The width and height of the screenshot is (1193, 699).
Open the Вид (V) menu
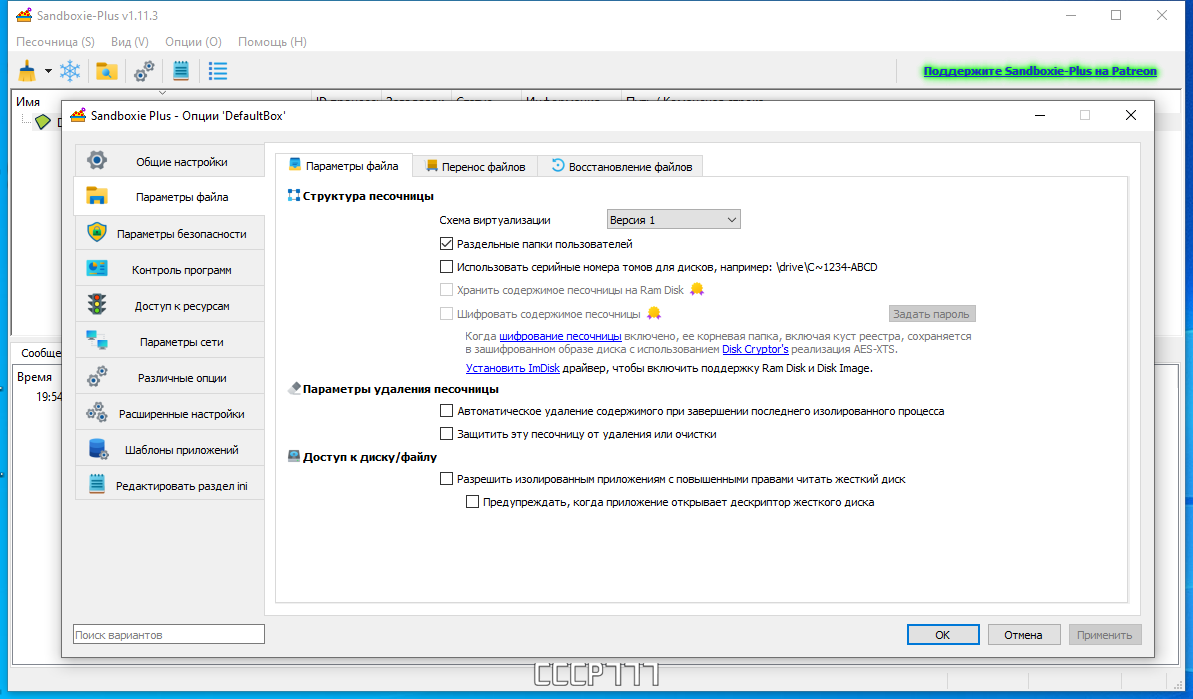click(129, 42)
